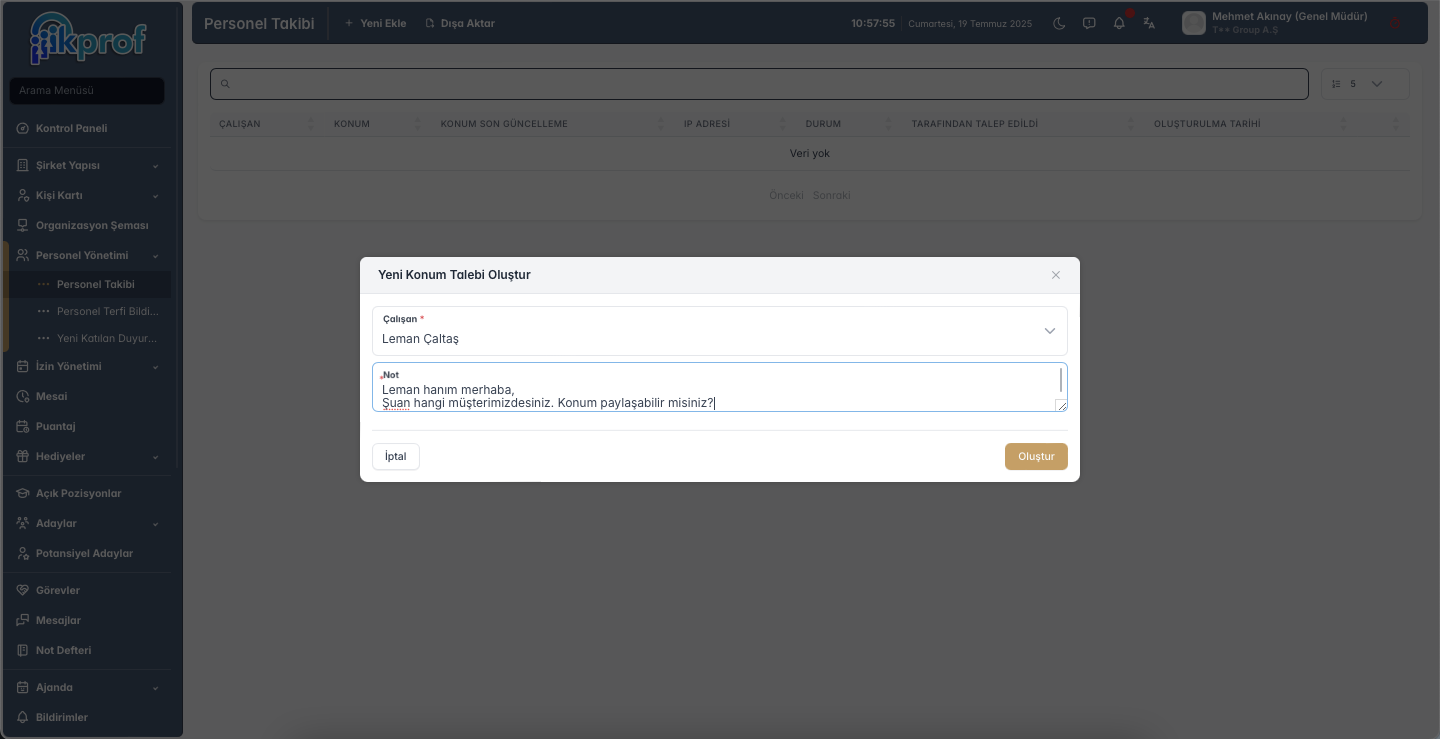This screenshot has width=1440, height=739.
Task: Sort by ÇALIŞAN column header
Action: 240,124
